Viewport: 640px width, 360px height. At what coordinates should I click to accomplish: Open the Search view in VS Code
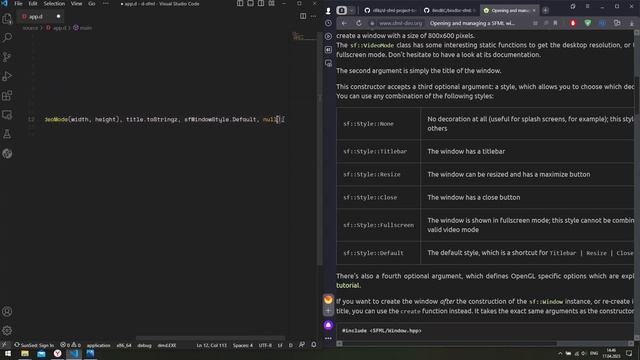pyautogui.click(x=7, y=38)
